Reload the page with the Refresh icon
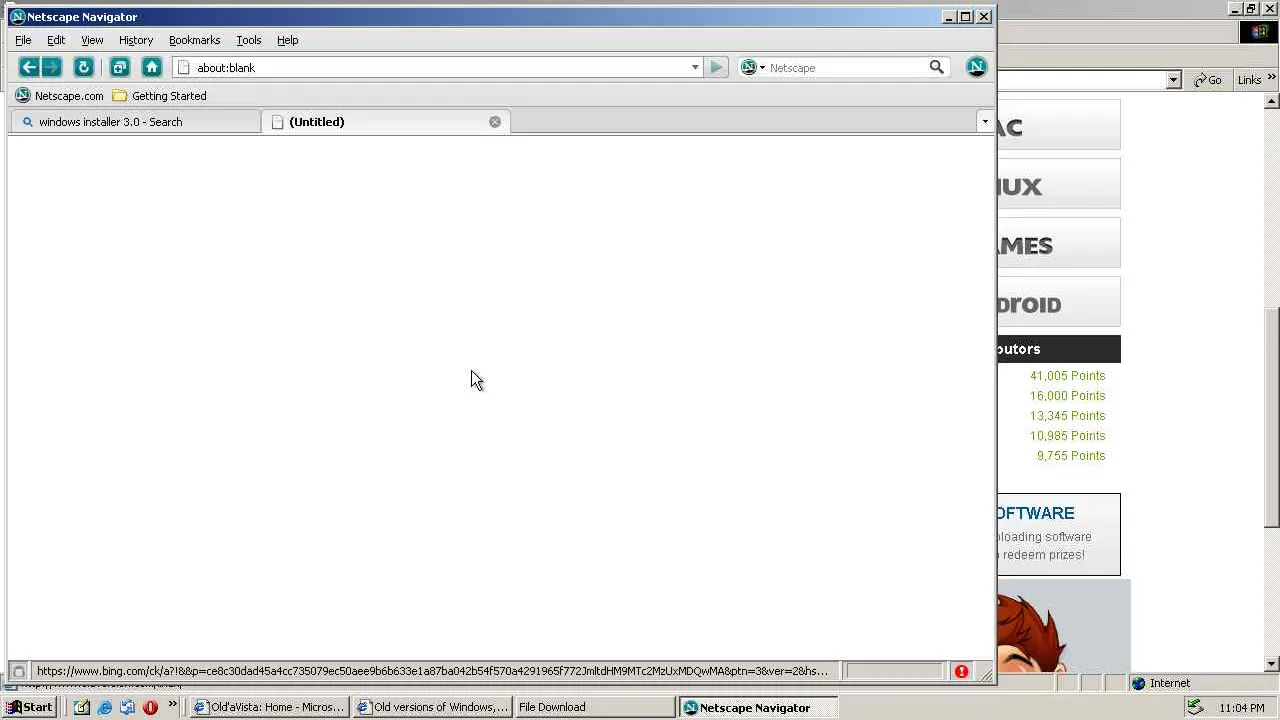This screenshot has height=720, width=1280. 84,67
